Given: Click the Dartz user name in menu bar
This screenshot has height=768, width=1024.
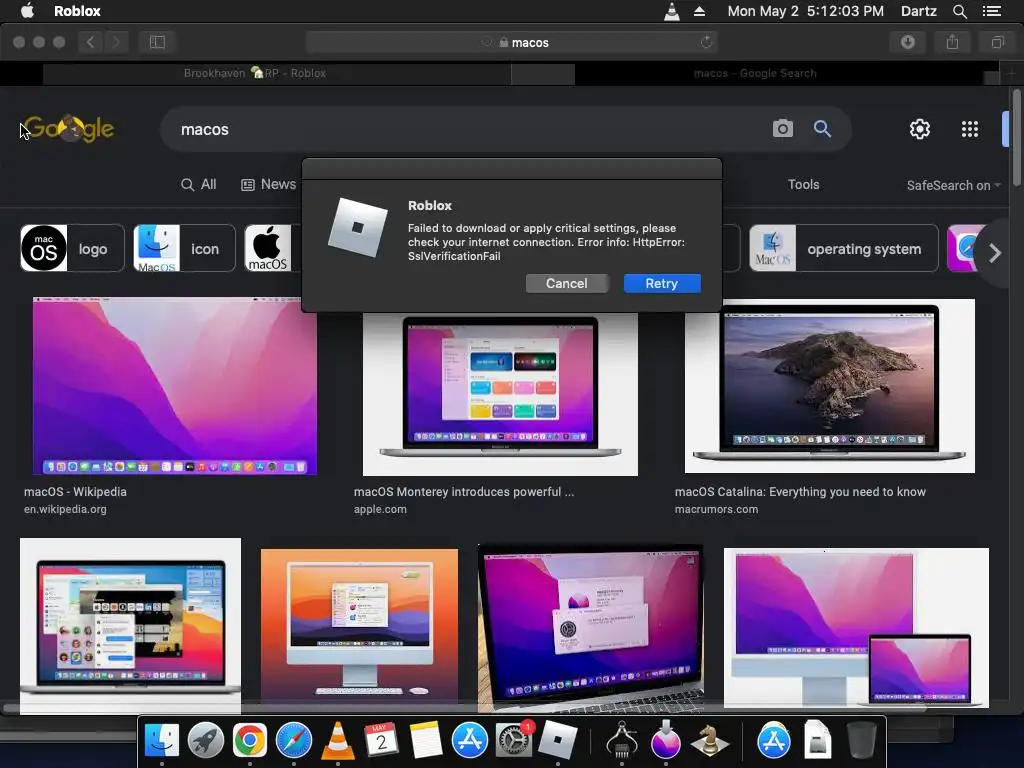Looking at the screenshot, I should click(x=918, y=11).
